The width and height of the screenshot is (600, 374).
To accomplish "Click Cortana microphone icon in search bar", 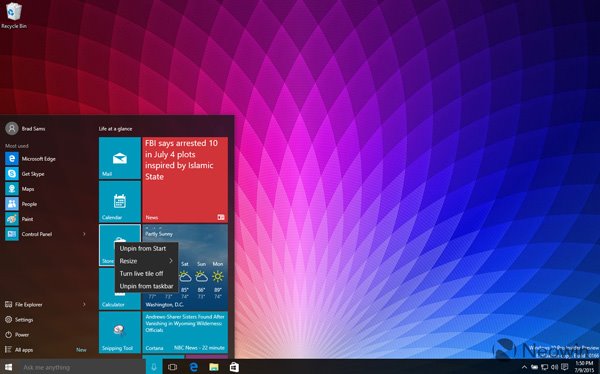I will pos(154,367).
